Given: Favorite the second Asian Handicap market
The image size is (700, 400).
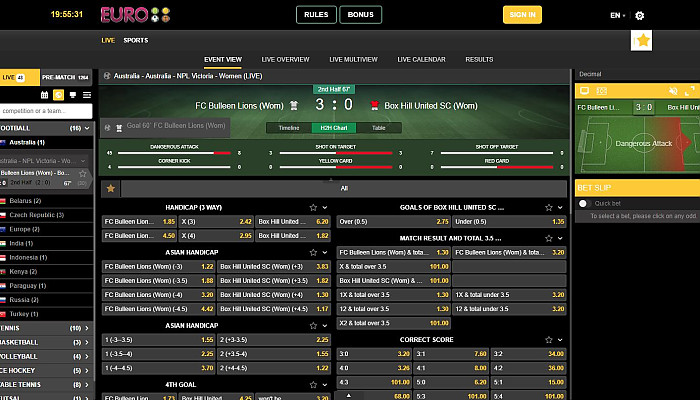Looking at the screenshot, I should 313,326.
